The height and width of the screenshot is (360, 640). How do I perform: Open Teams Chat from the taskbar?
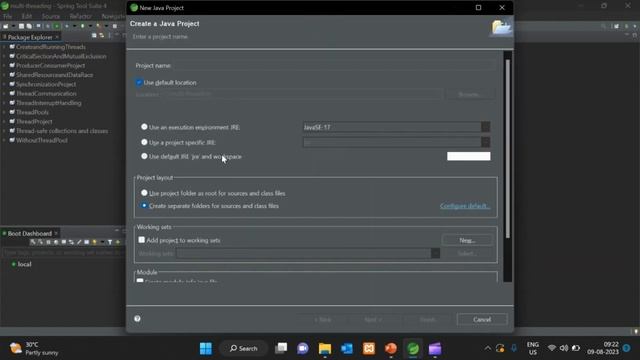point(303,348)
